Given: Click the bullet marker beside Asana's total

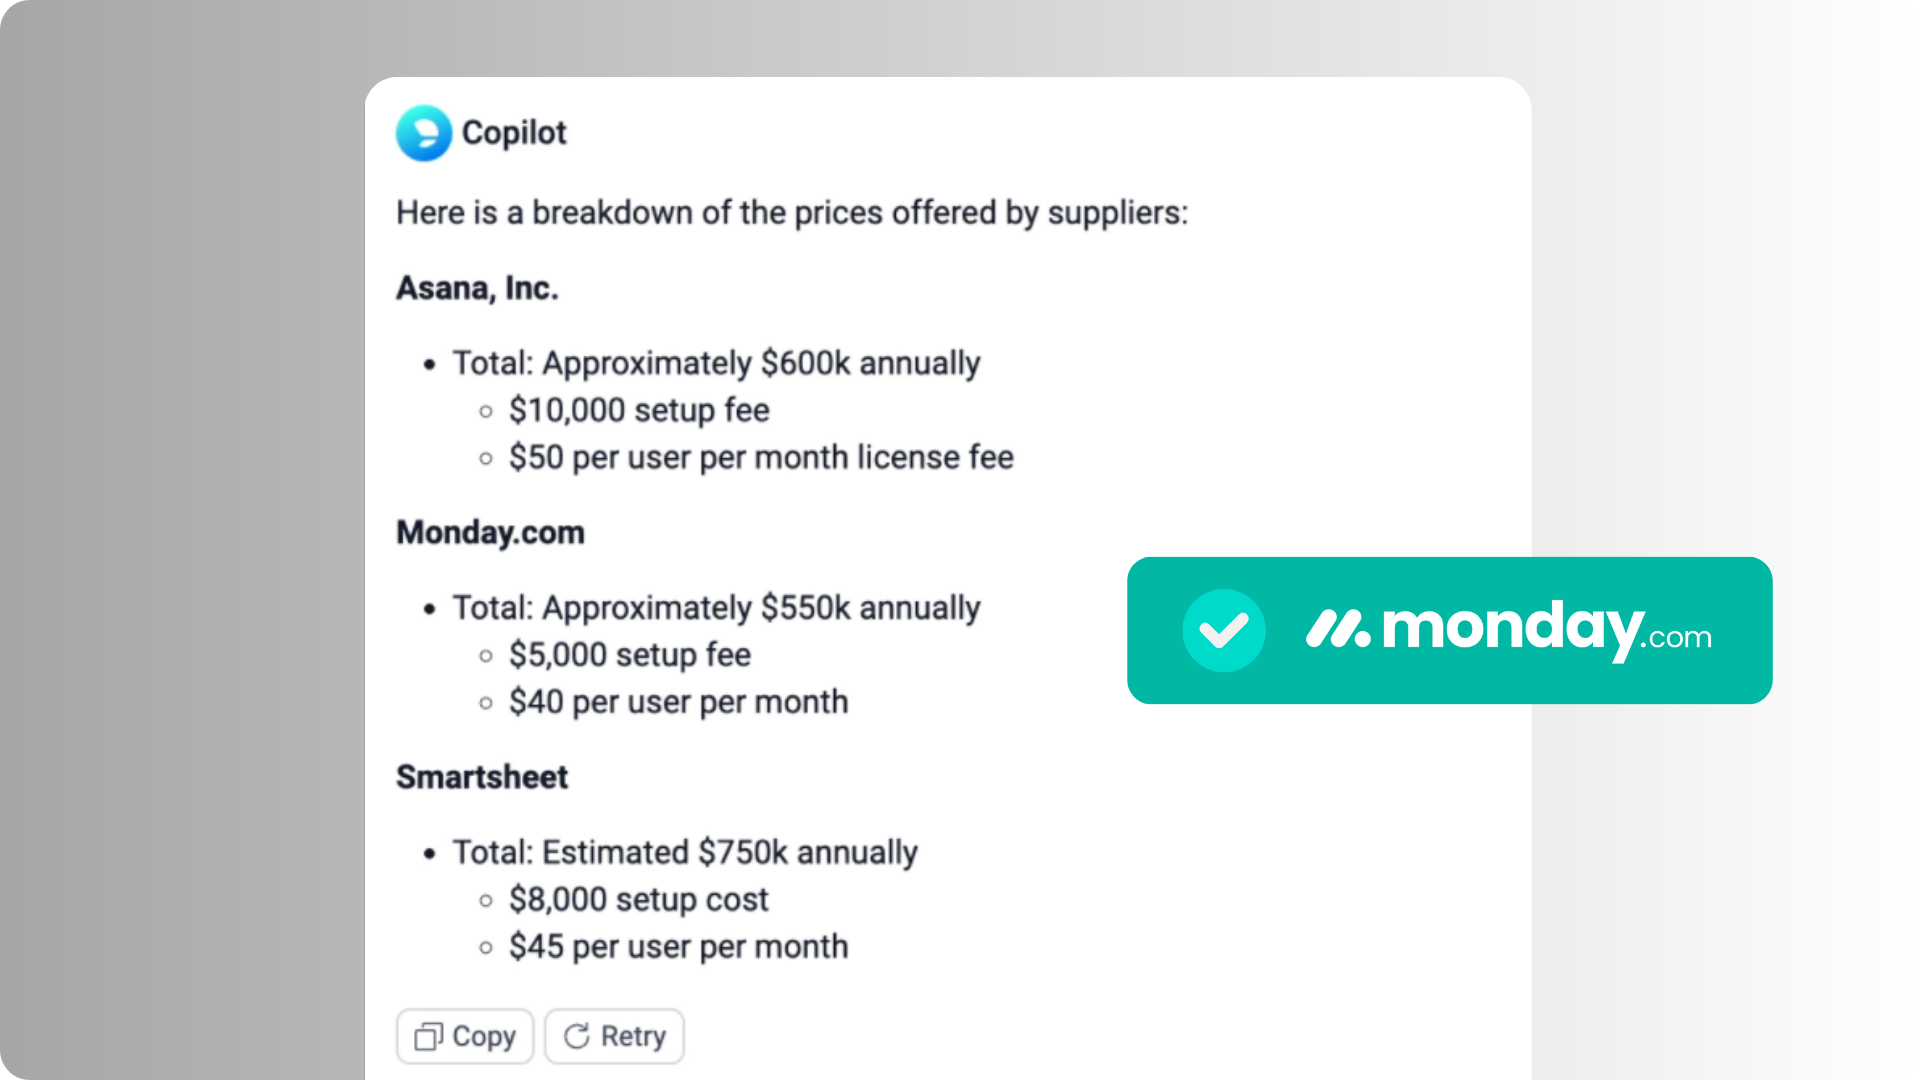Looking at the screenshot, I should point(430,364).
